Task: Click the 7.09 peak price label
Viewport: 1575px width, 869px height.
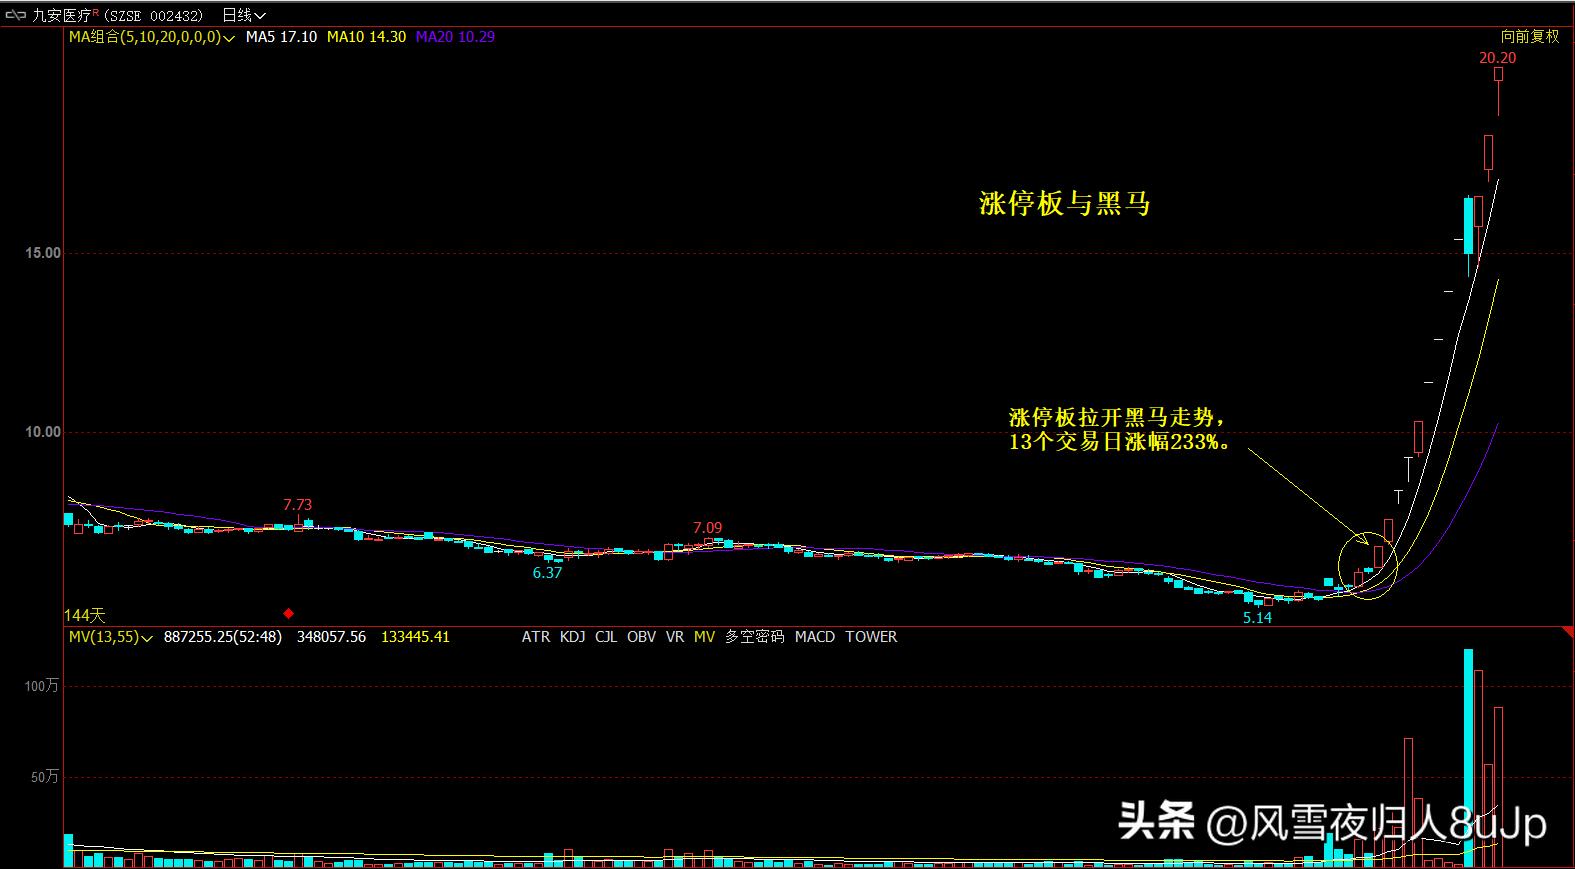Action: point(707,528)
